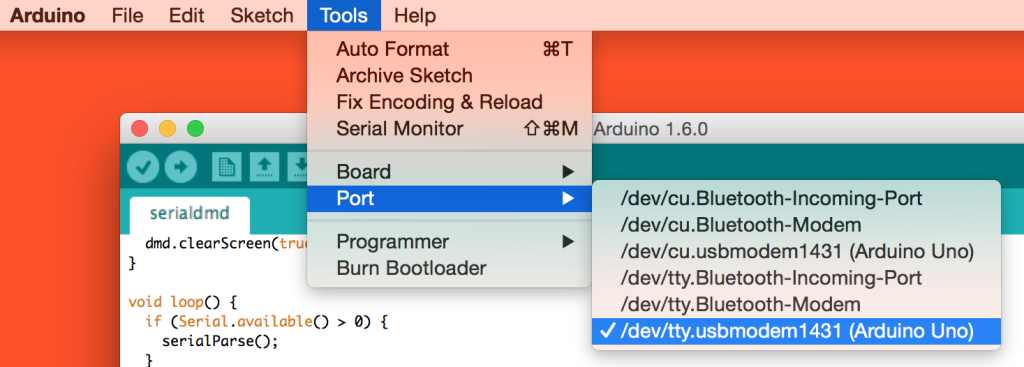
Task: Select checked /dev/tty.usbmodem1431 Arduino Uno port
Action: pyautogui.click(x=796, y=331)
